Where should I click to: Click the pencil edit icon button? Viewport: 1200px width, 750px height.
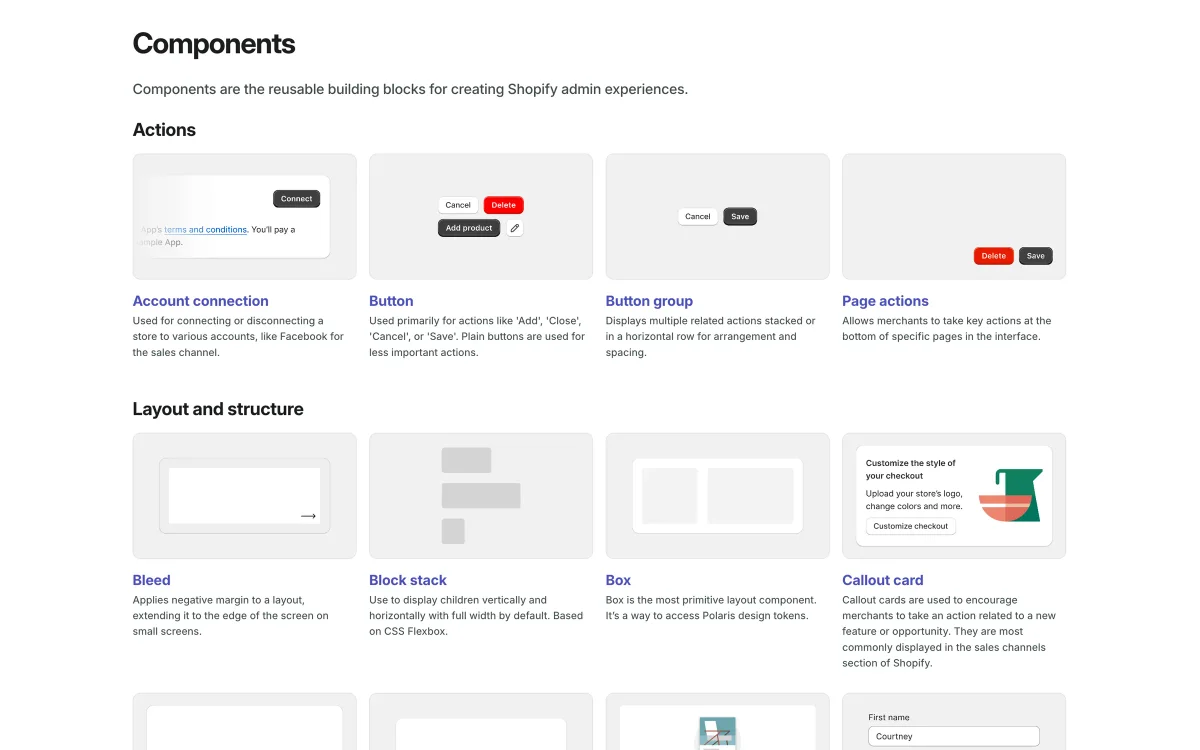(x=515, y=228)
